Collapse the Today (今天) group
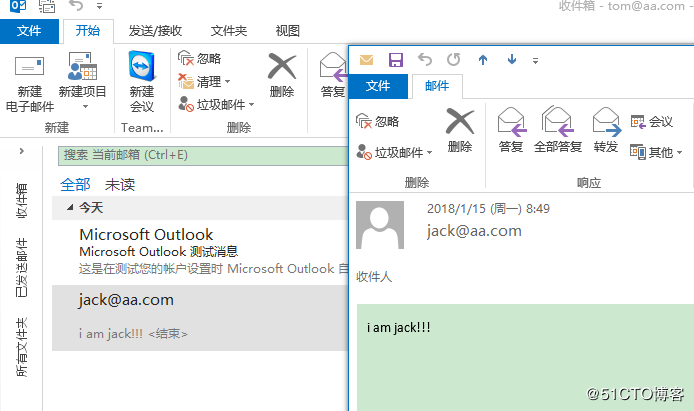The width and height of the screenshot is (694, 411). coord(70,208)
